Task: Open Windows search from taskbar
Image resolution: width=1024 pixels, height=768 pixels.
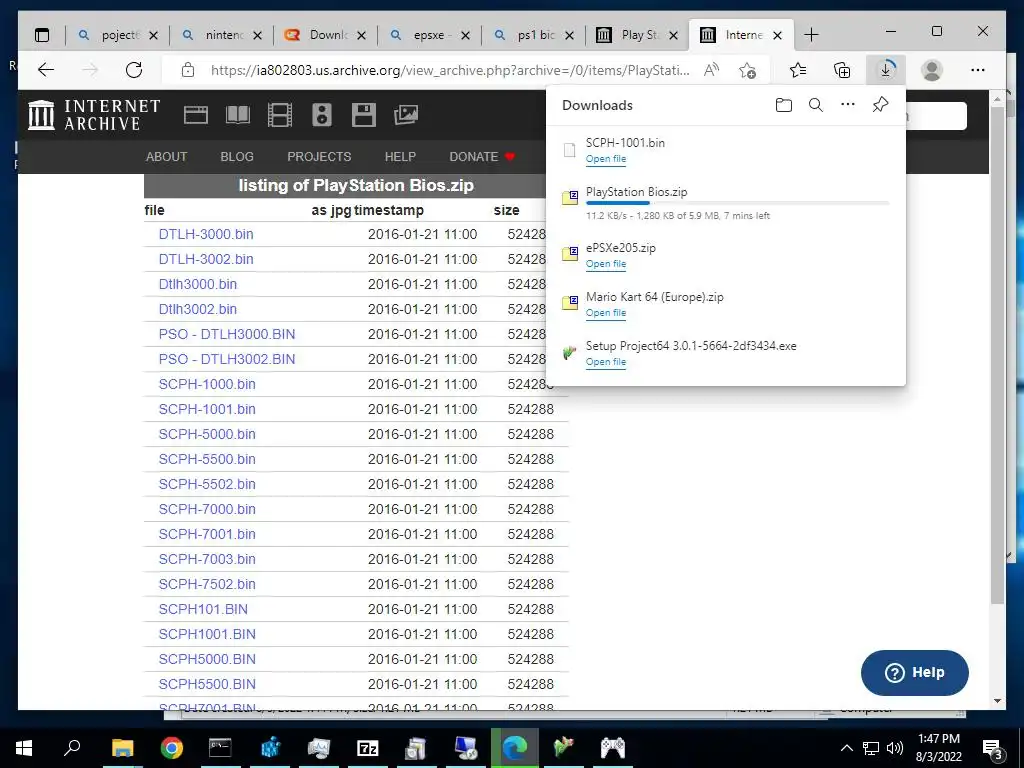Action: (72, 748)
